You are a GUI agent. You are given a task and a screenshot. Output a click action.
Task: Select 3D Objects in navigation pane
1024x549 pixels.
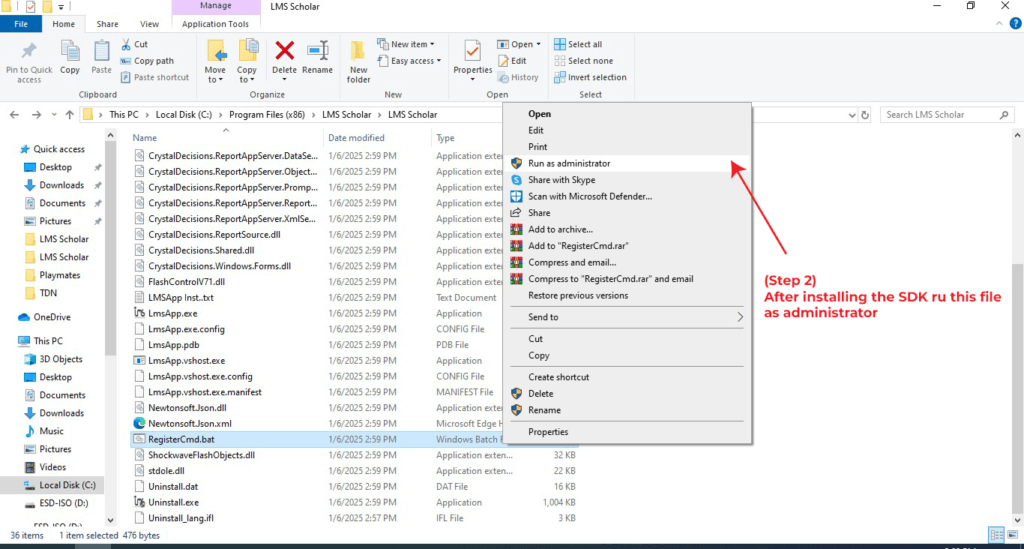pyautogui.click(x=61, y=359)
